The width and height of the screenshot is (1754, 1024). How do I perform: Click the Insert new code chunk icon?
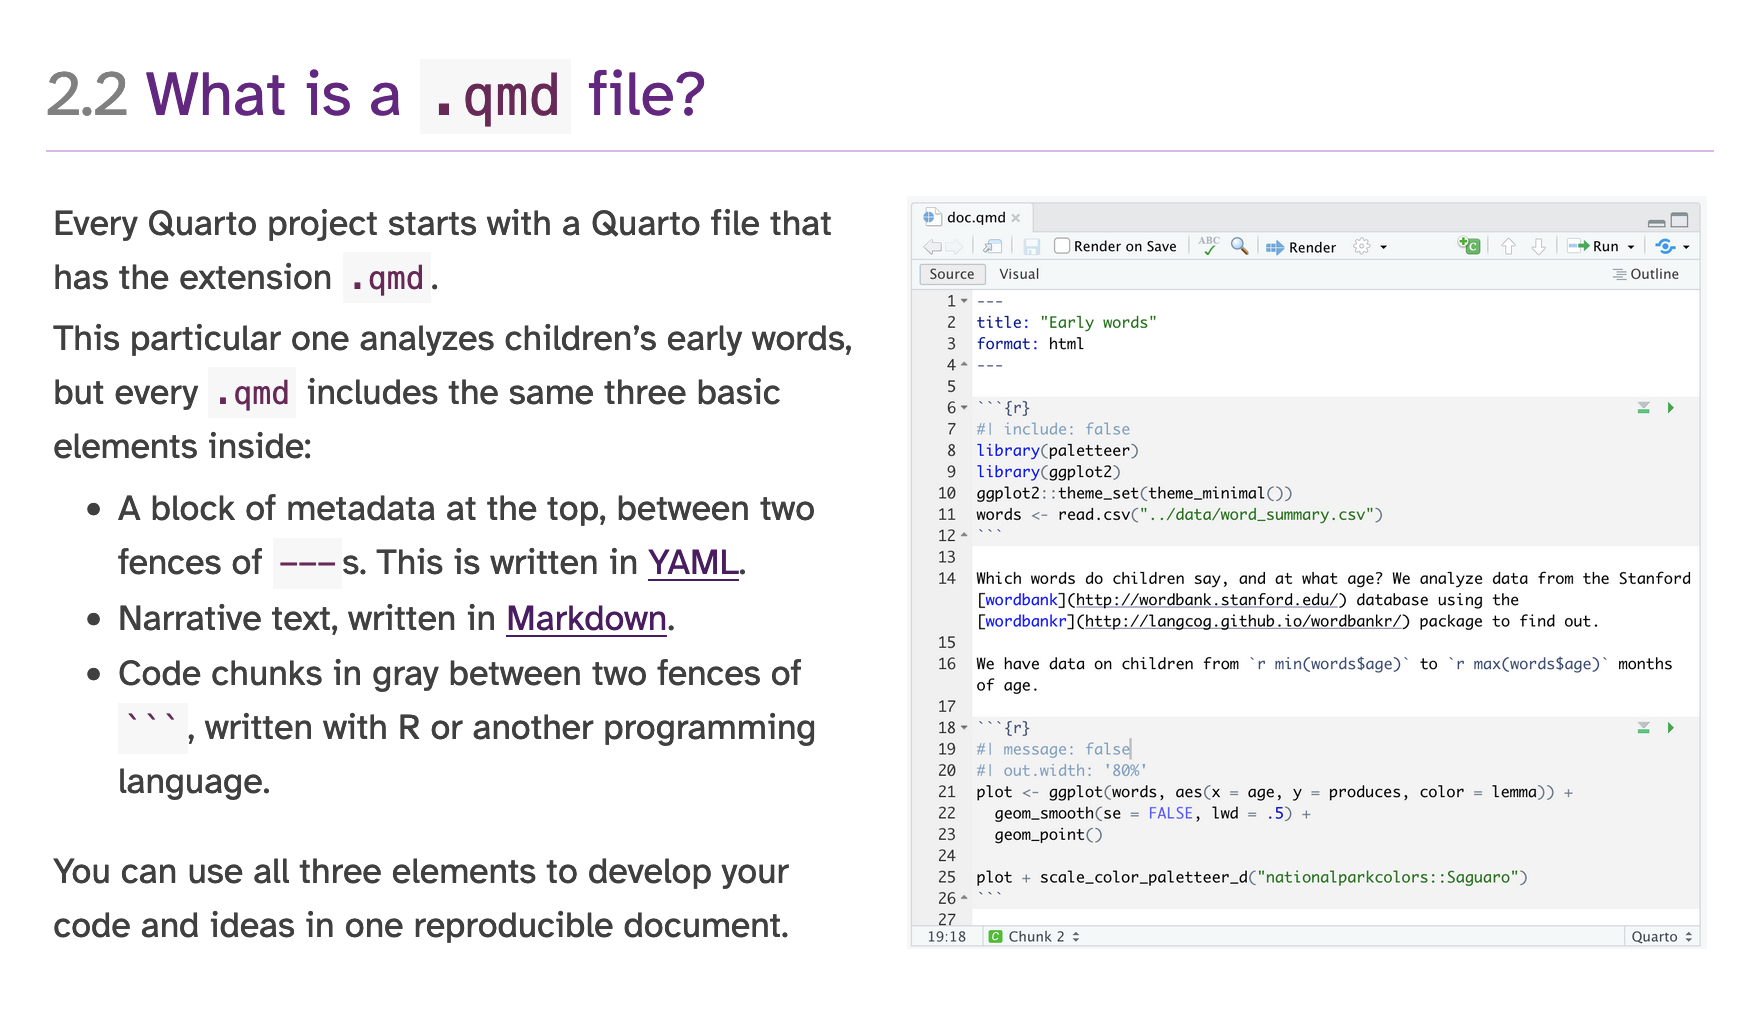pos(1468,246)
